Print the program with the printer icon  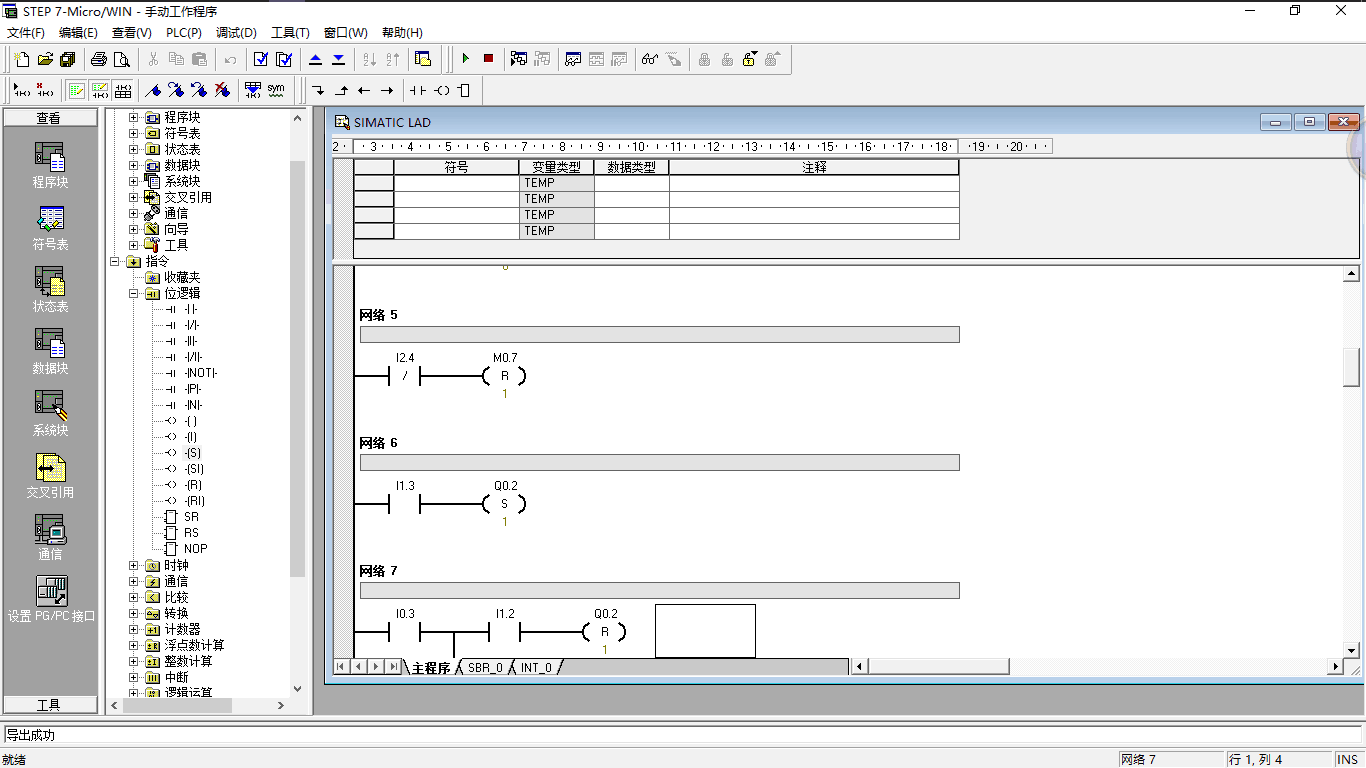(99, 59)
